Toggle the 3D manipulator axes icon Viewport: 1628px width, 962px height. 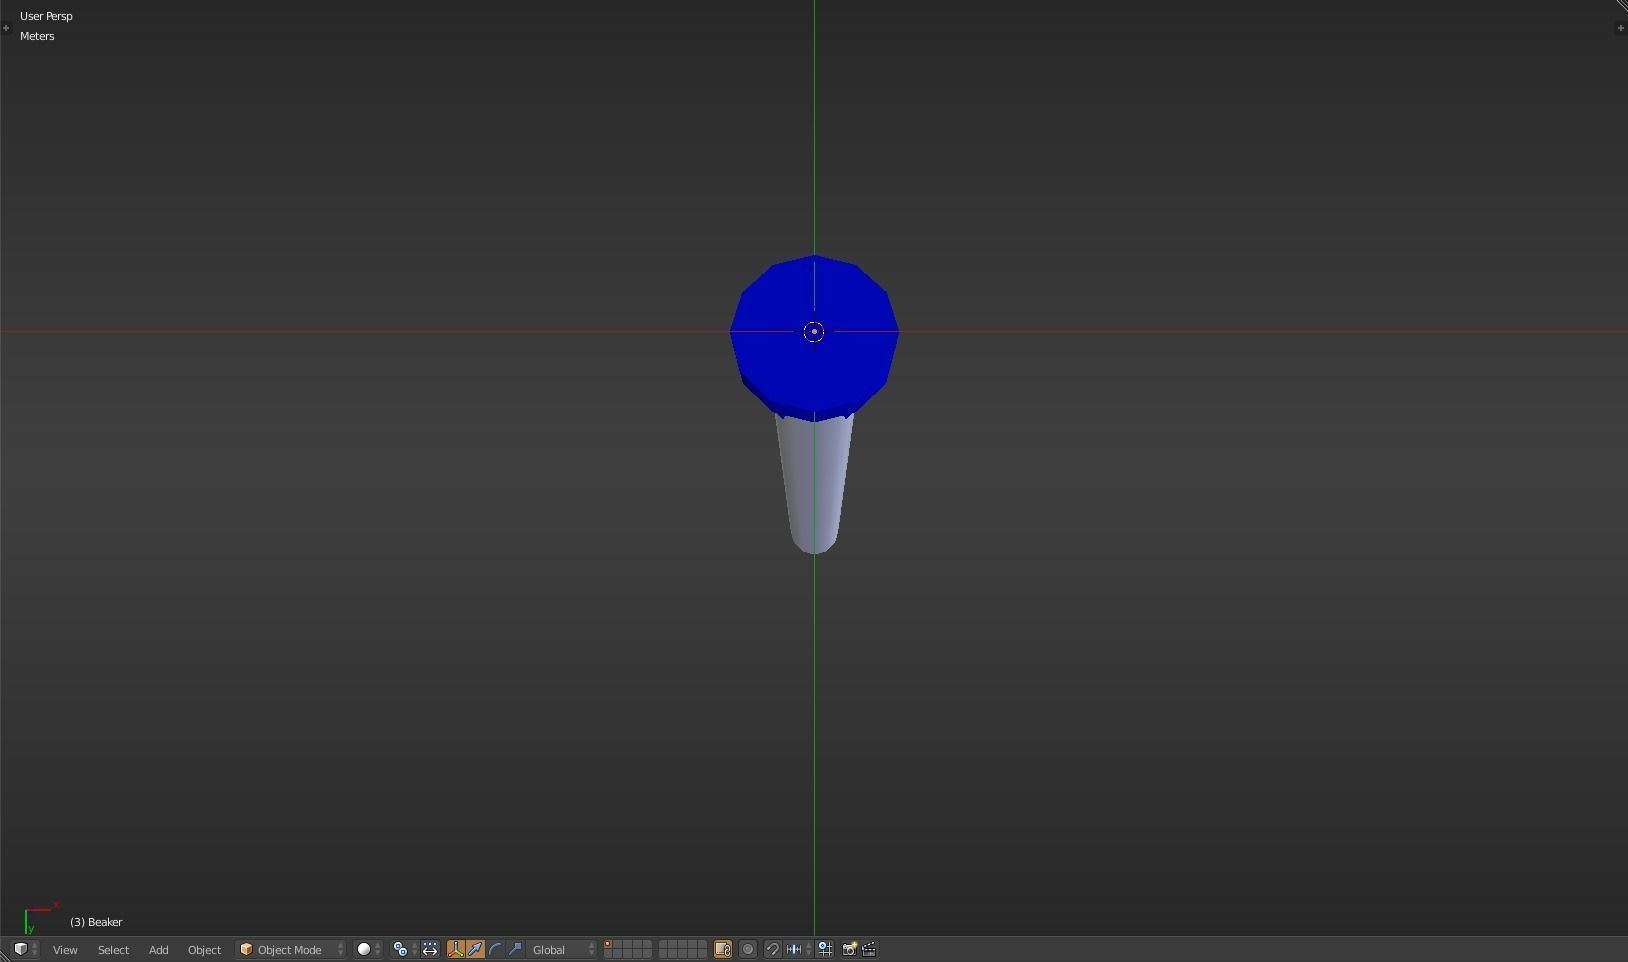coord(456,949)
